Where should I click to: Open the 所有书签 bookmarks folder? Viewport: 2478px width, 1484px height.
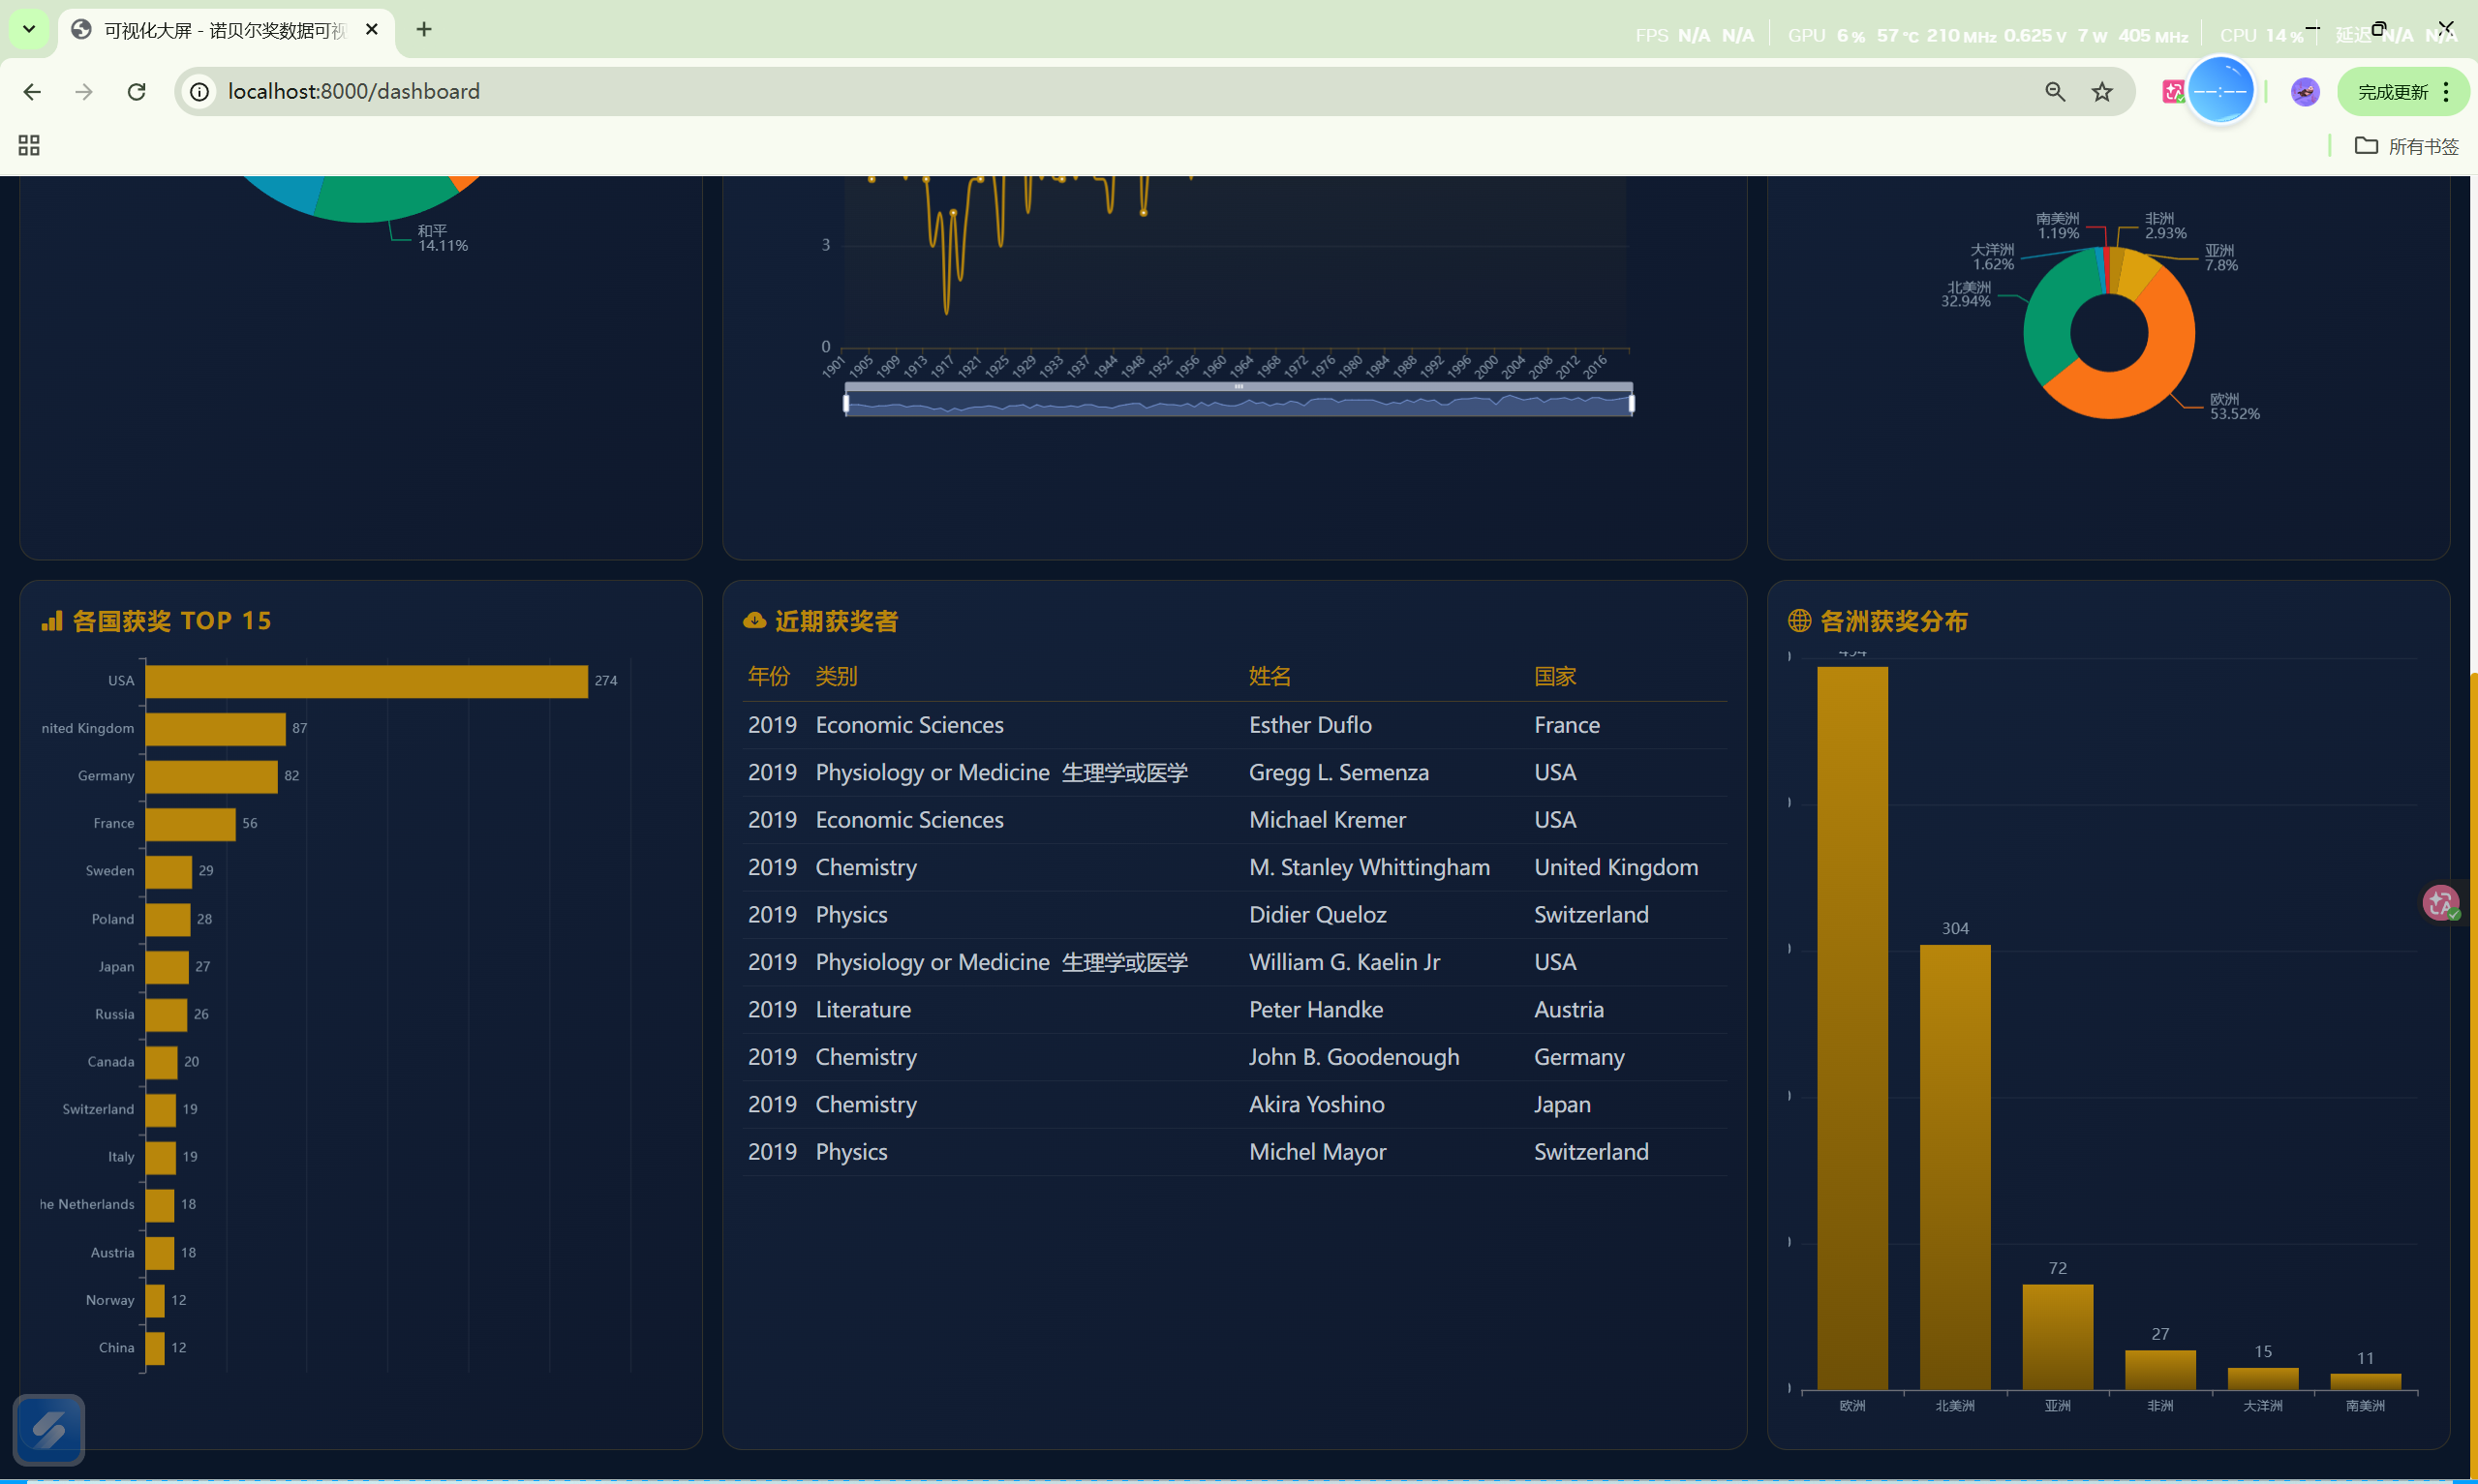tap(2406, 146)
